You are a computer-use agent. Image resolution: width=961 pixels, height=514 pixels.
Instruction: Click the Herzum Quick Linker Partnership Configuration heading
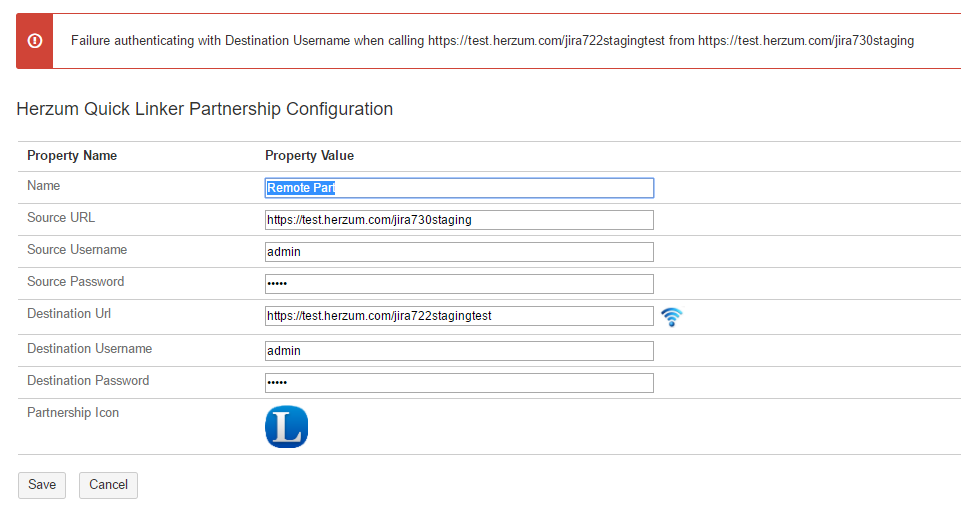(x=205, y=109)
